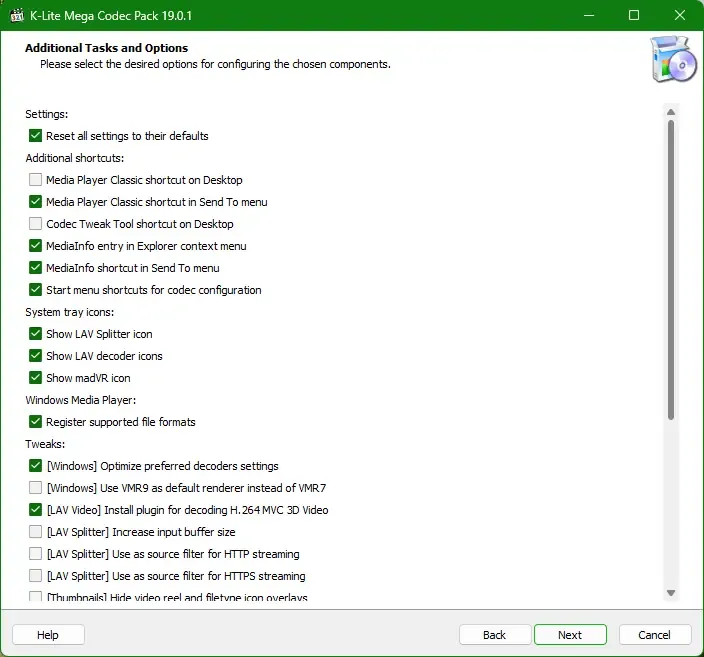The width and height of the screenshot is (704, 657).
Task: Uncheck Media Player Classic shortcut in Send To menu
Action: click(35, 202)
